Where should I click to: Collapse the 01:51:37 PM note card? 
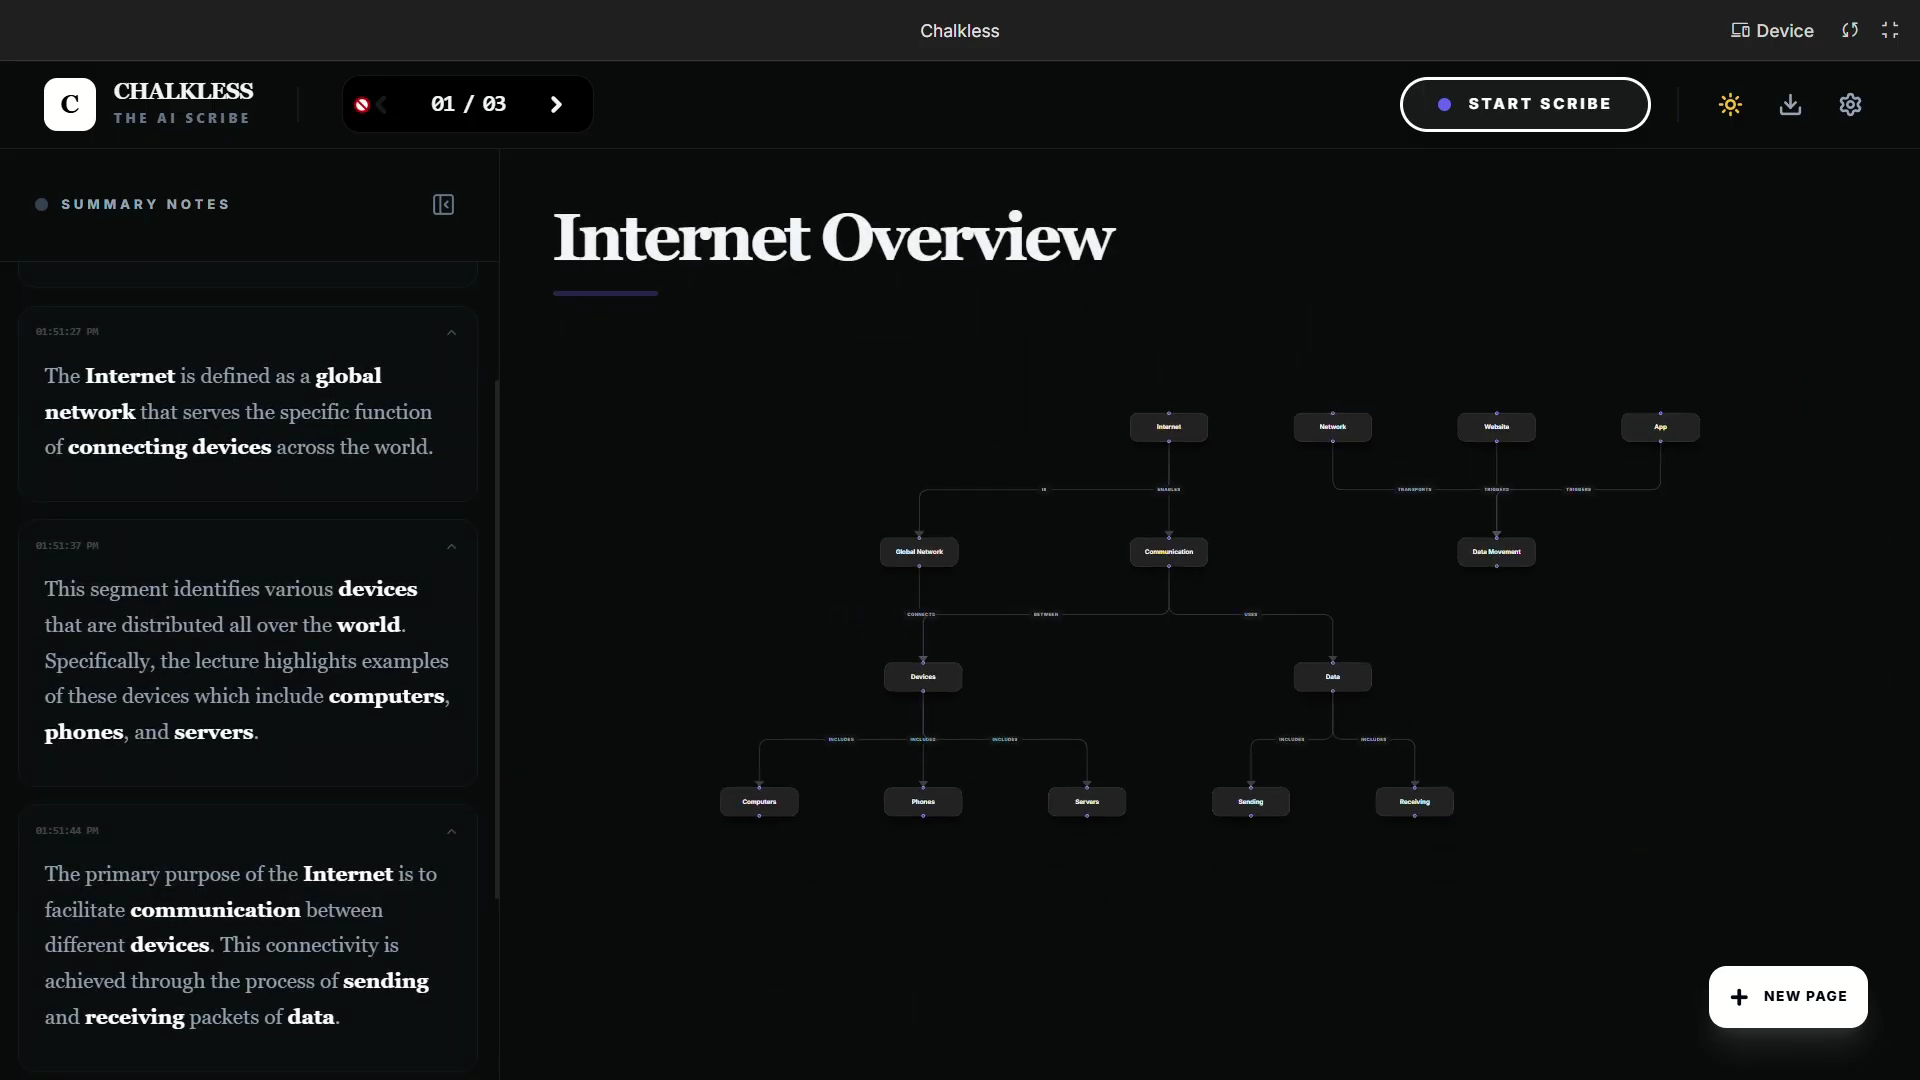[x=451, y=547]
